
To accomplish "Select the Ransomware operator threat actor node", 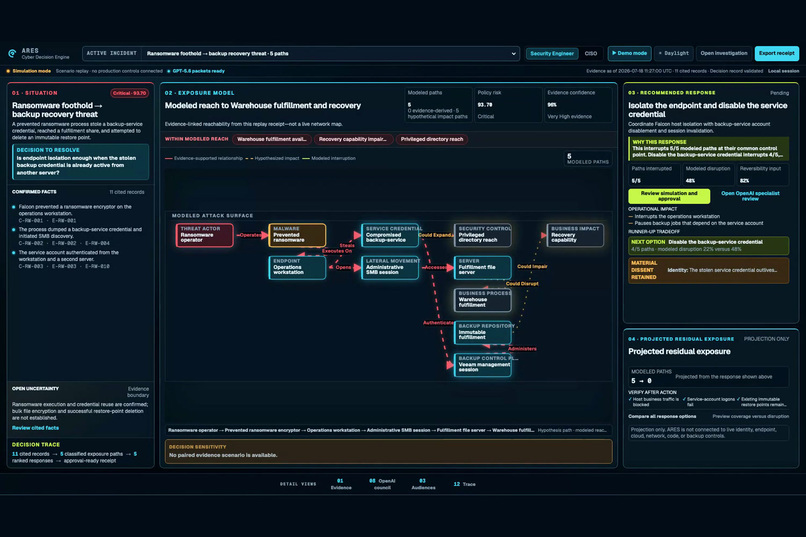I will pos(205,235).
